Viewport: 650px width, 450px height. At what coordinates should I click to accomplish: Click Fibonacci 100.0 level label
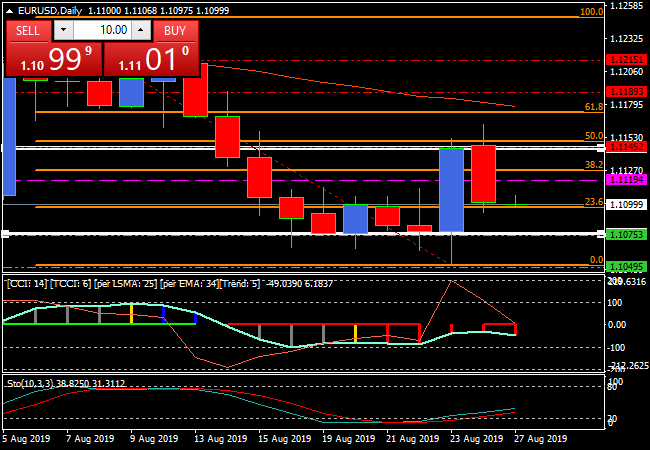coord(591,12)
